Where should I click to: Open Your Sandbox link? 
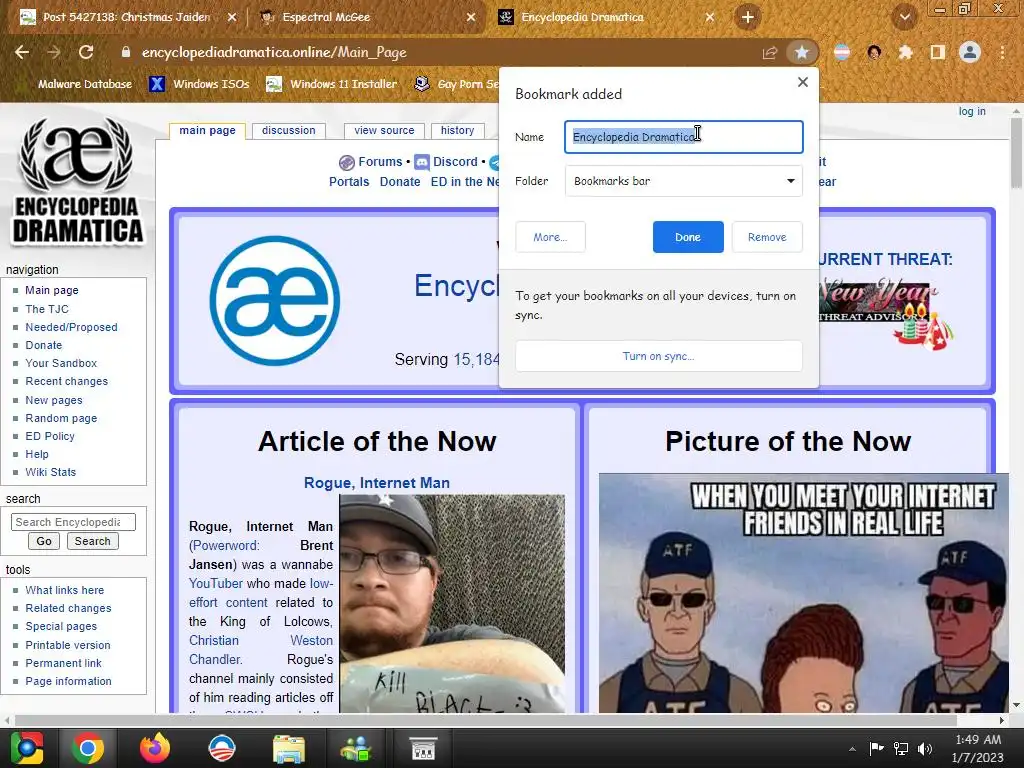point(61,363)
